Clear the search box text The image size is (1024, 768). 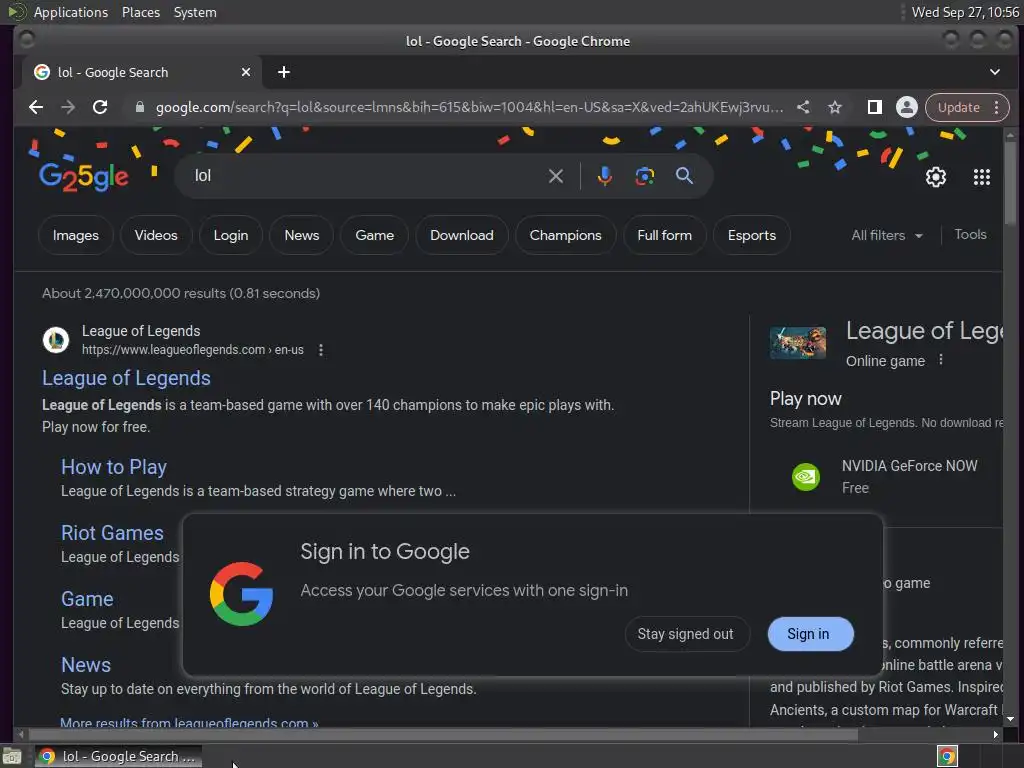point(556,176)
